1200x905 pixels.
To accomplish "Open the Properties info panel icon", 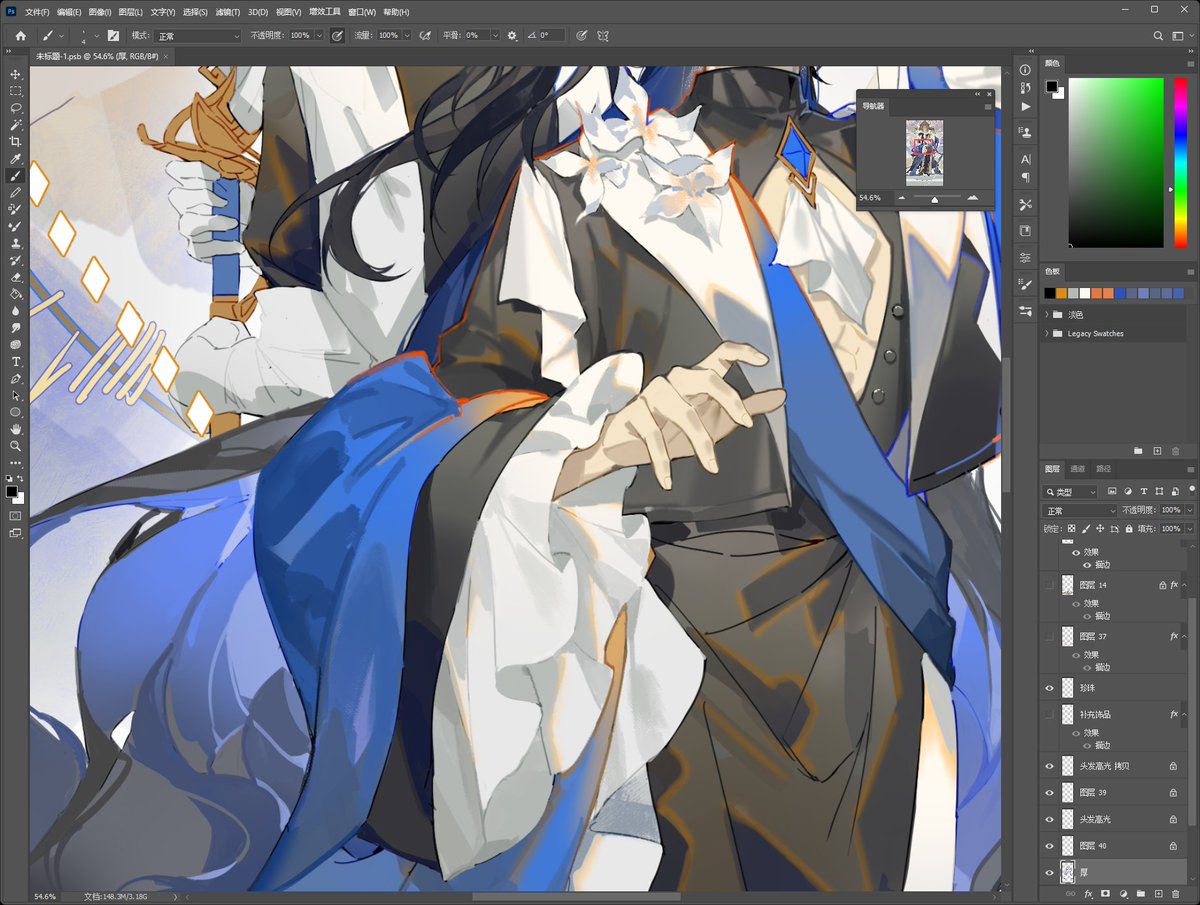I will [x=1025, y=69].
